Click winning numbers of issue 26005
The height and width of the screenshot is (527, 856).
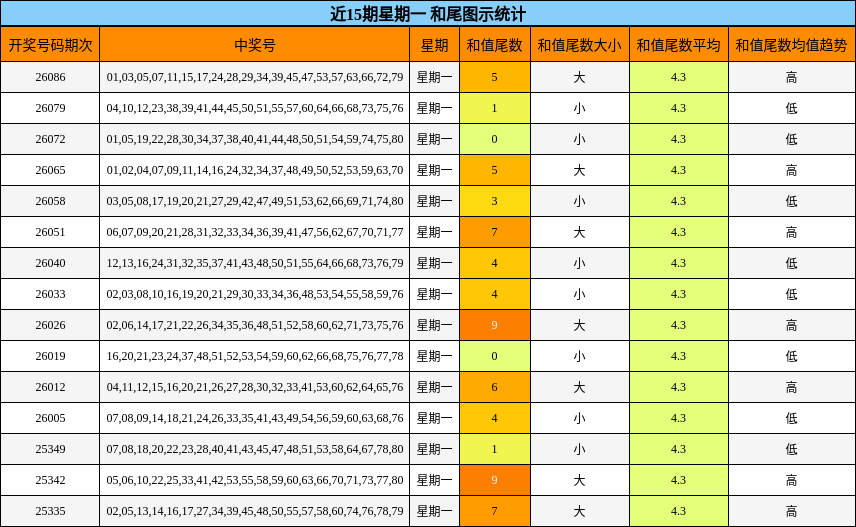click(x=255, y=418)
